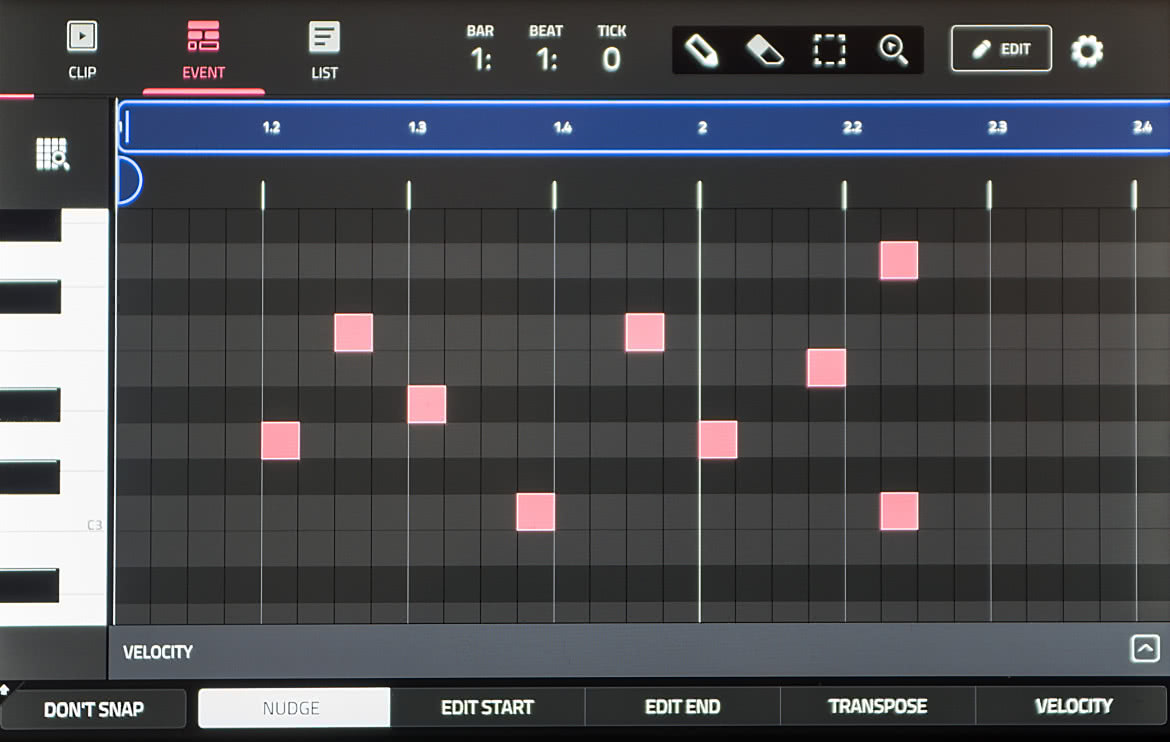Select the highest-pitched note event
Viewport: 1170px width, 742px height.
[899, 261]
